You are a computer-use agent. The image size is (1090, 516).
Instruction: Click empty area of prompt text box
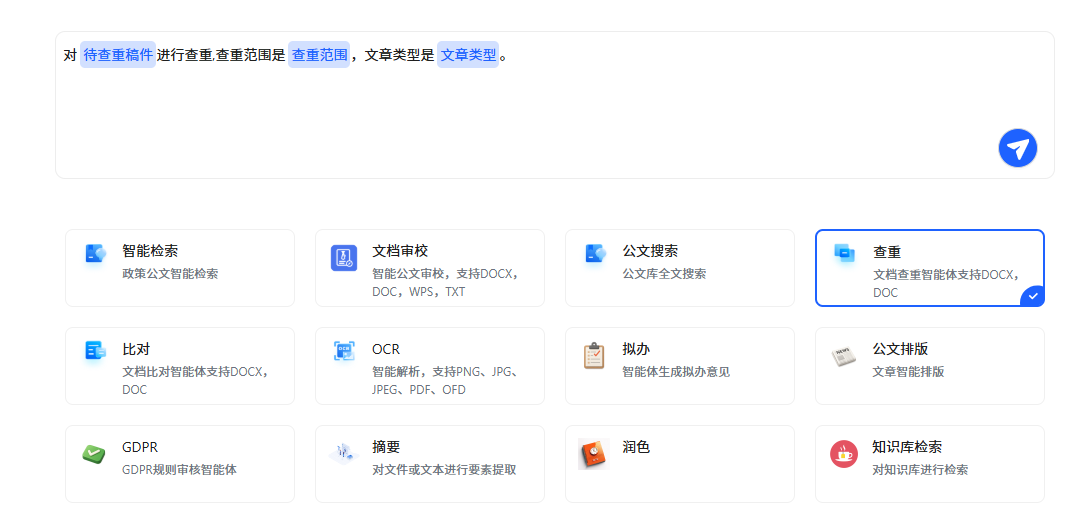(x=500, y=120)
